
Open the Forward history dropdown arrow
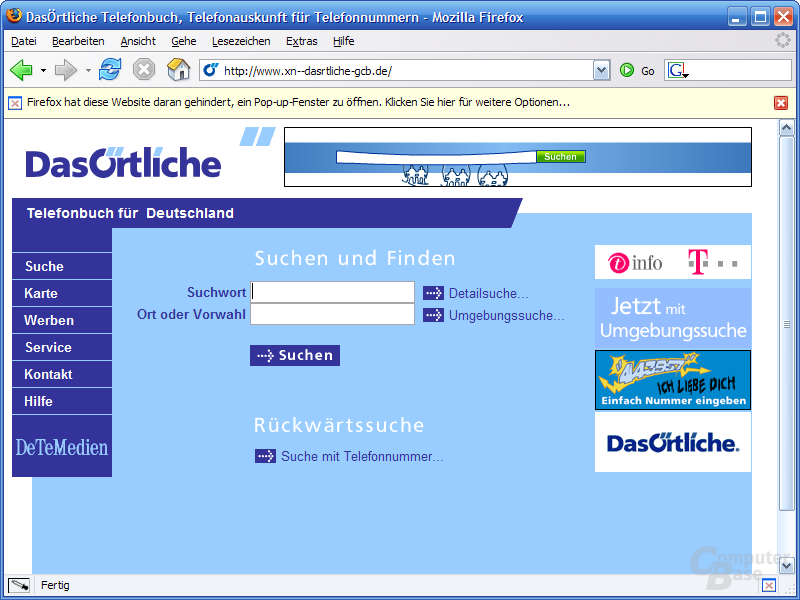tap(88, 70)
